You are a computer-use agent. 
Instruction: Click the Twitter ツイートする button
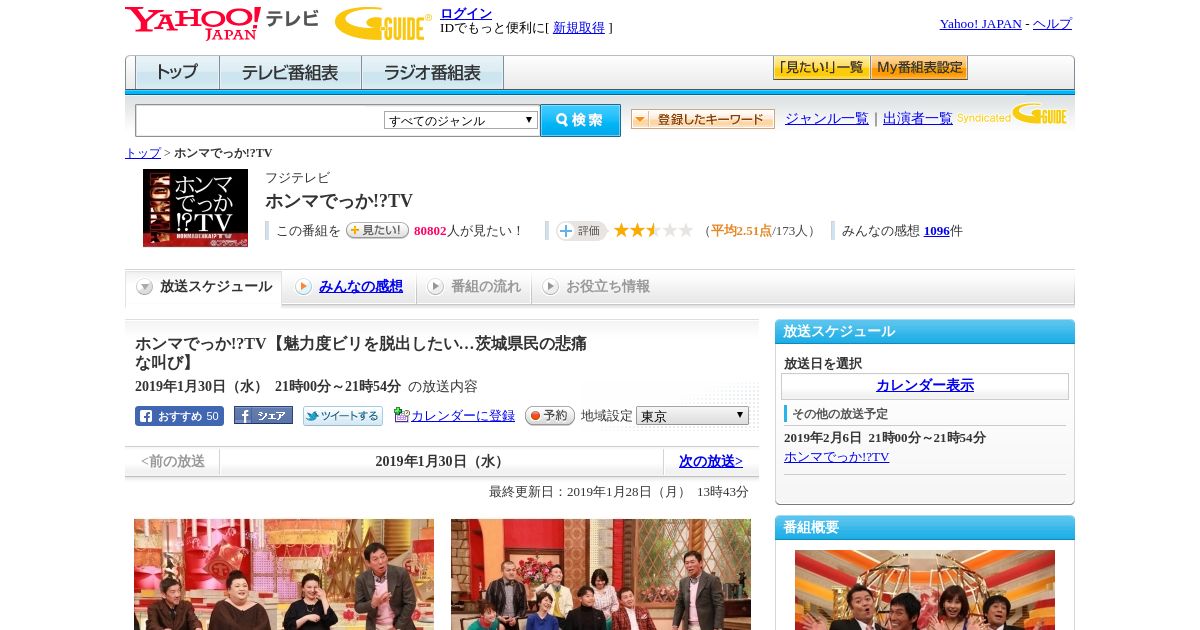click(x=343, y=416)
